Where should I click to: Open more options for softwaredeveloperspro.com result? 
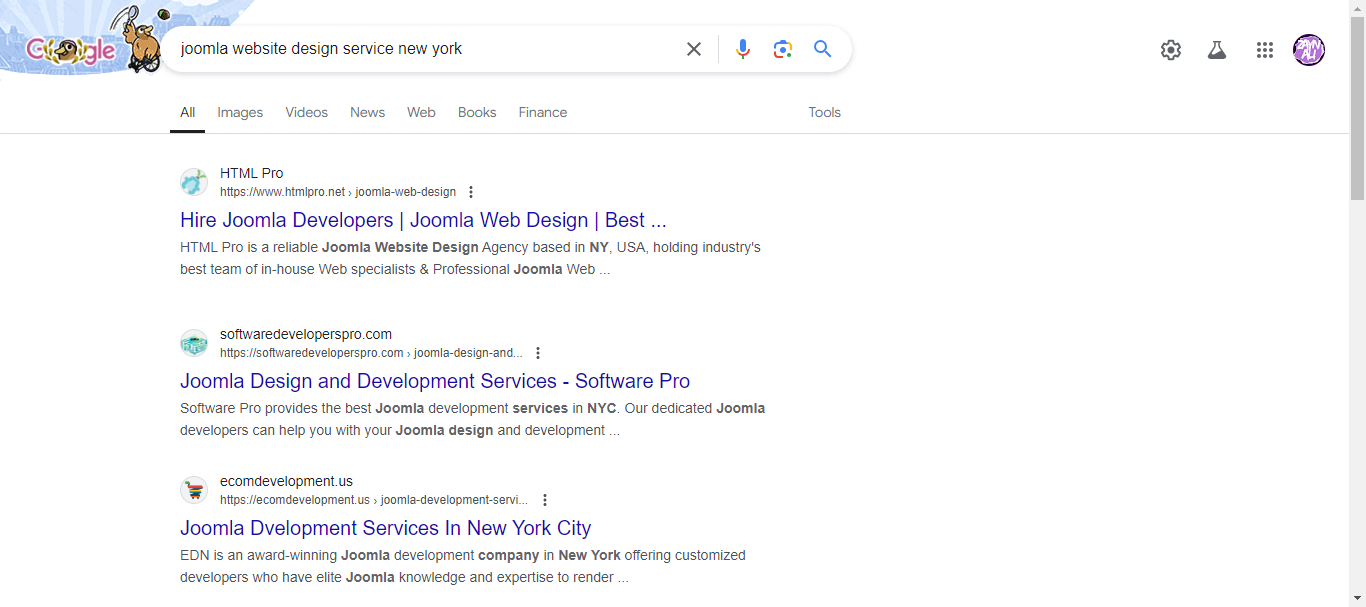(538, 353)
